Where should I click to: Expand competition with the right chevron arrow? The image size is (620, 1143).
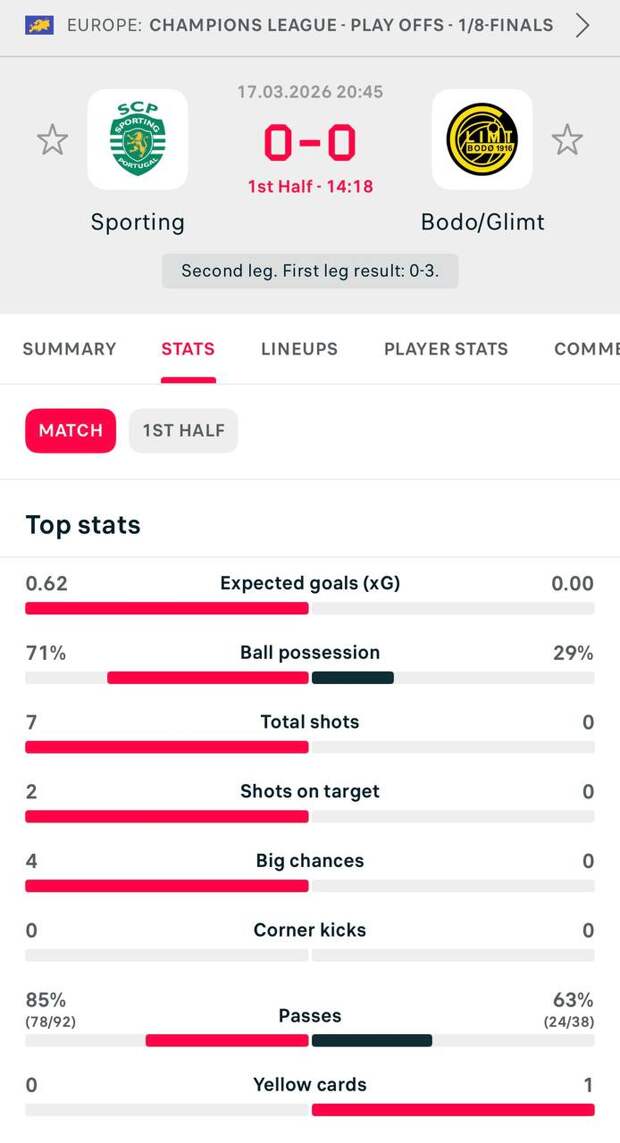[x=583, y=25]
